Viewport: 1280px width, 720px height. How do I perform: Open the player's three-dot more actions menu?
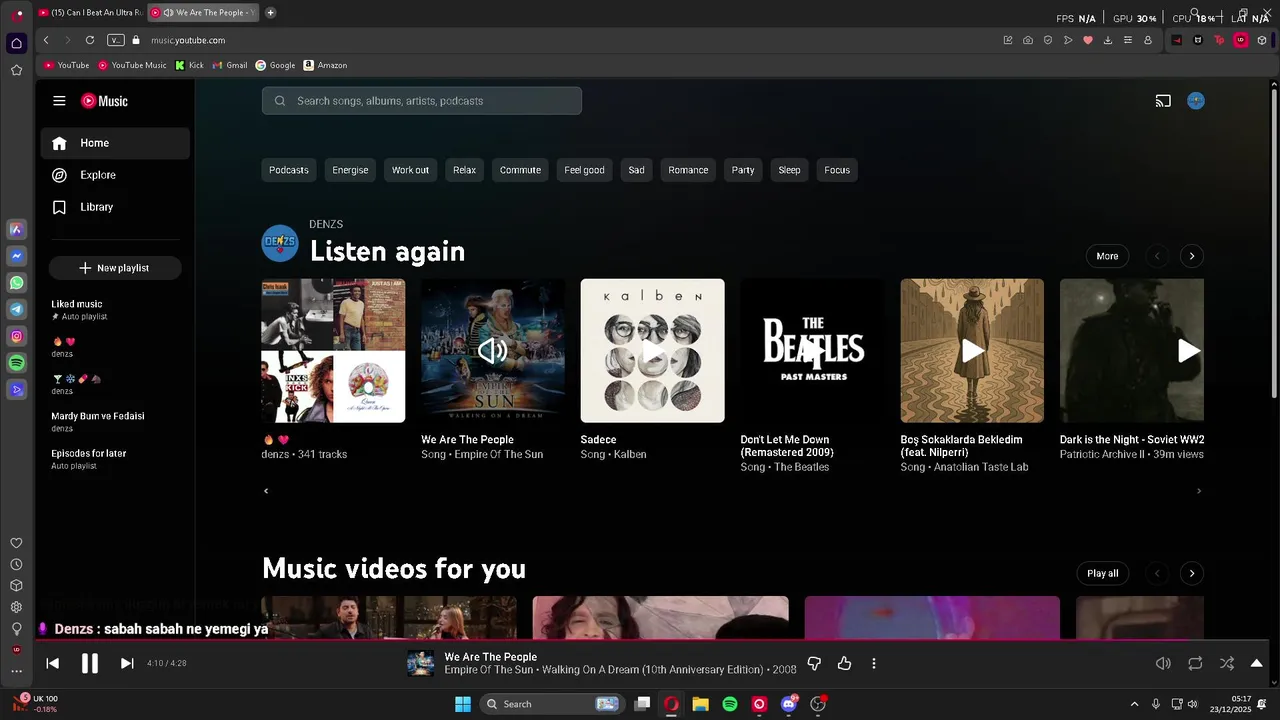874,663
